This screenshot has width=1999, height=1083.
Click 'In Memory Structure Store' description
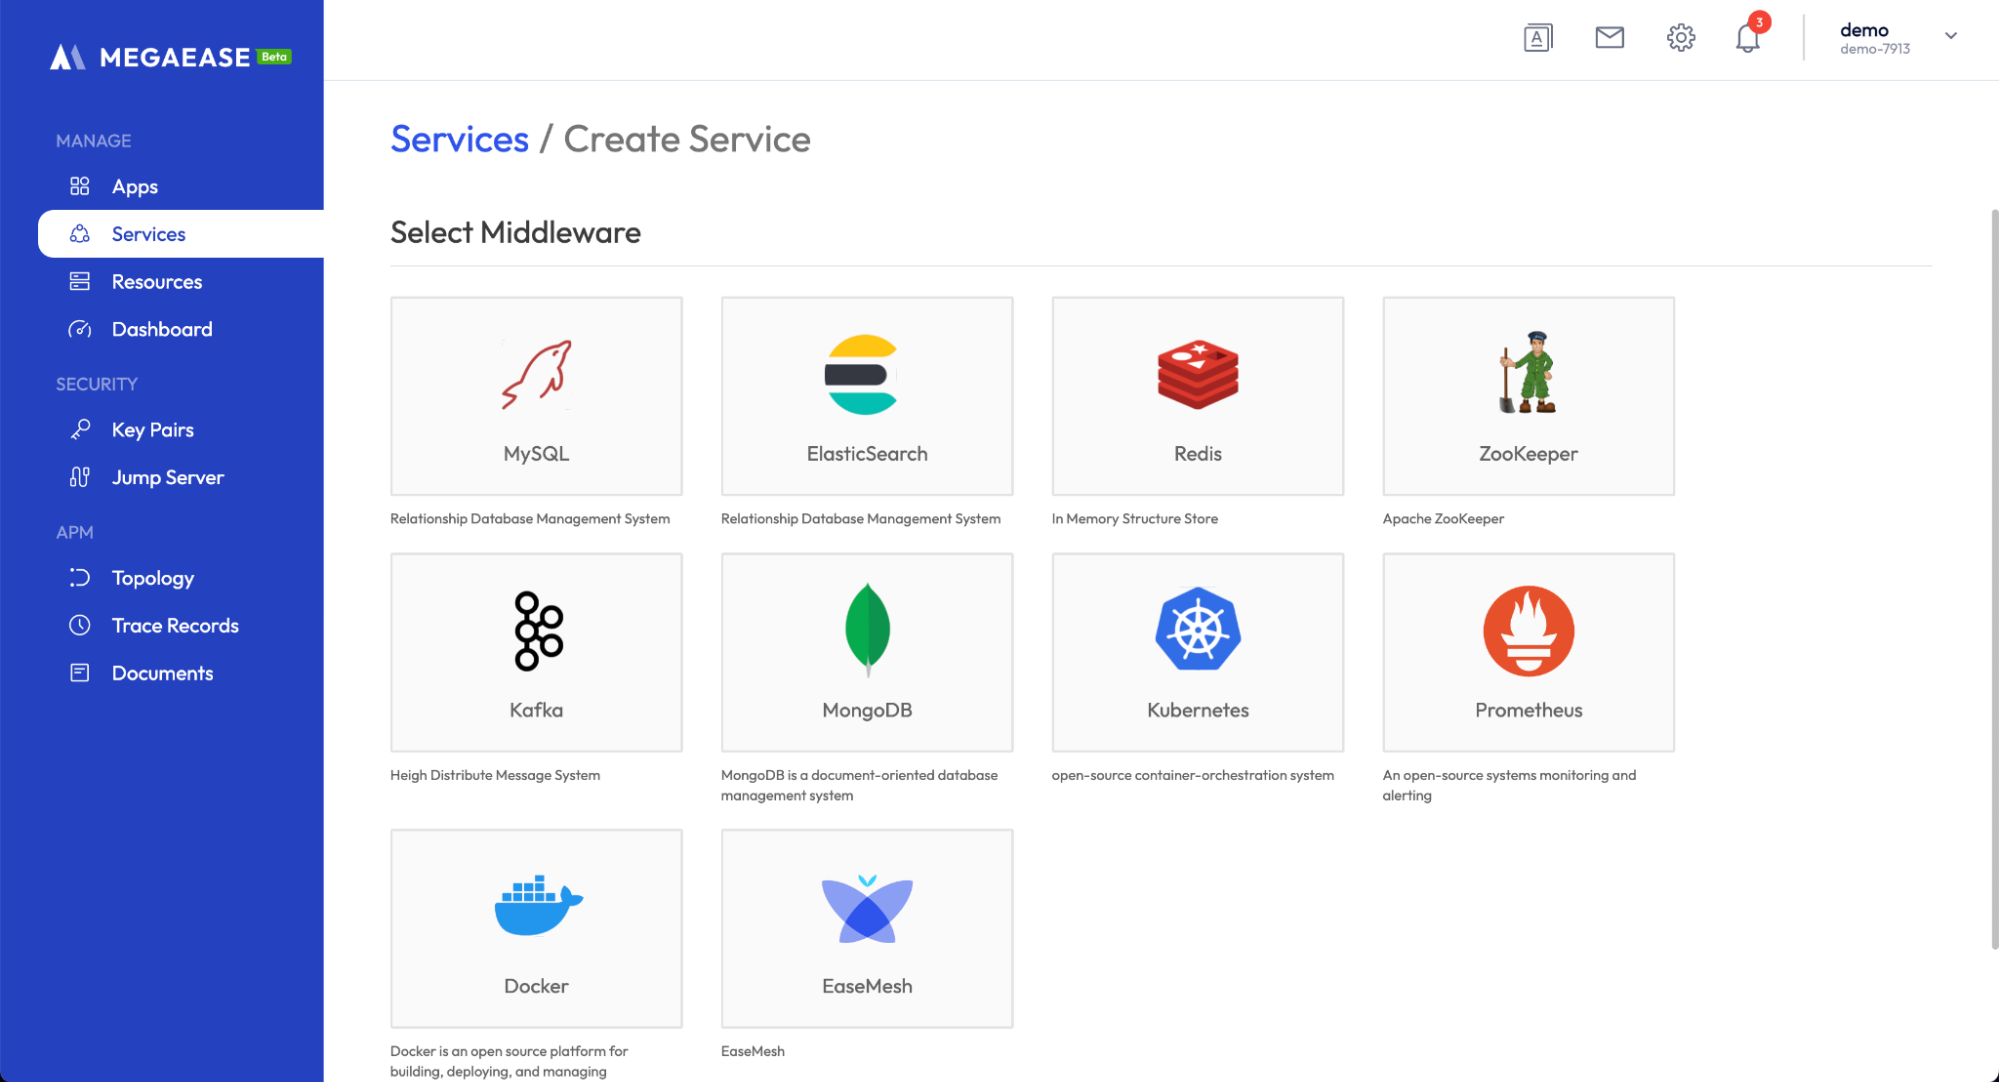point(1135,519)
